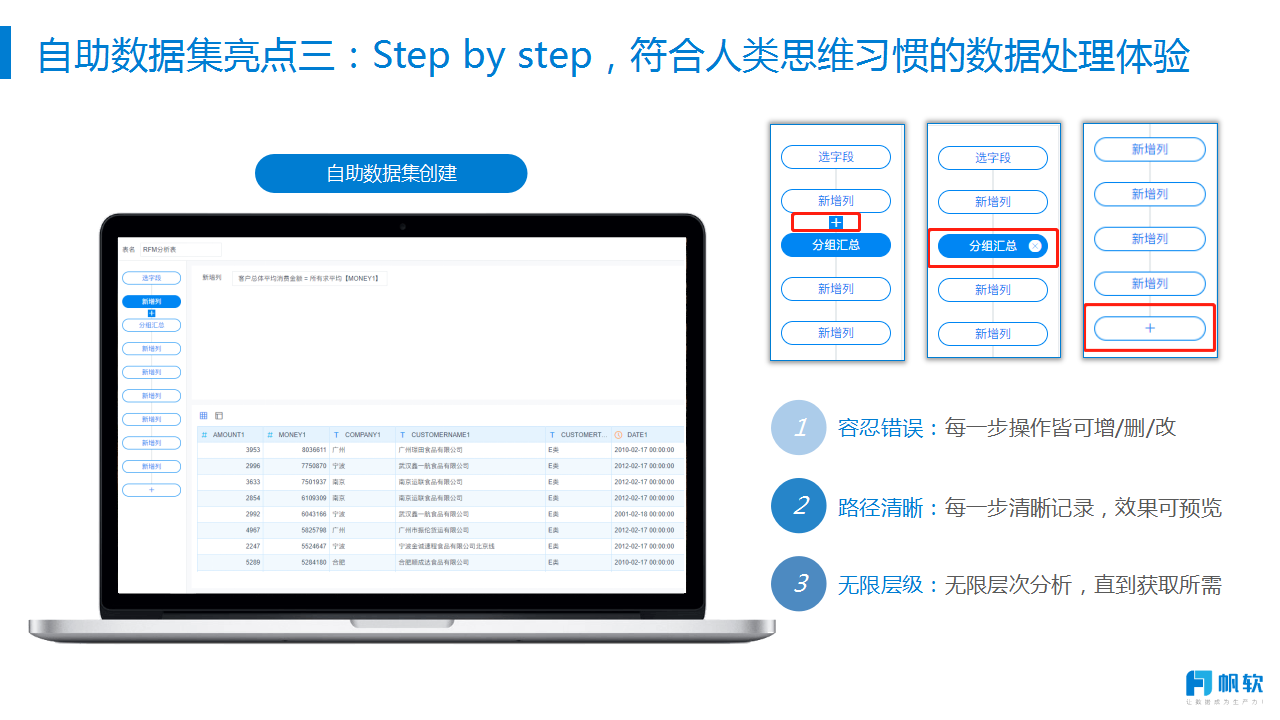Click the 客户总体平均消费金额 formula field
1280x720 pixels.
point(309,278)
